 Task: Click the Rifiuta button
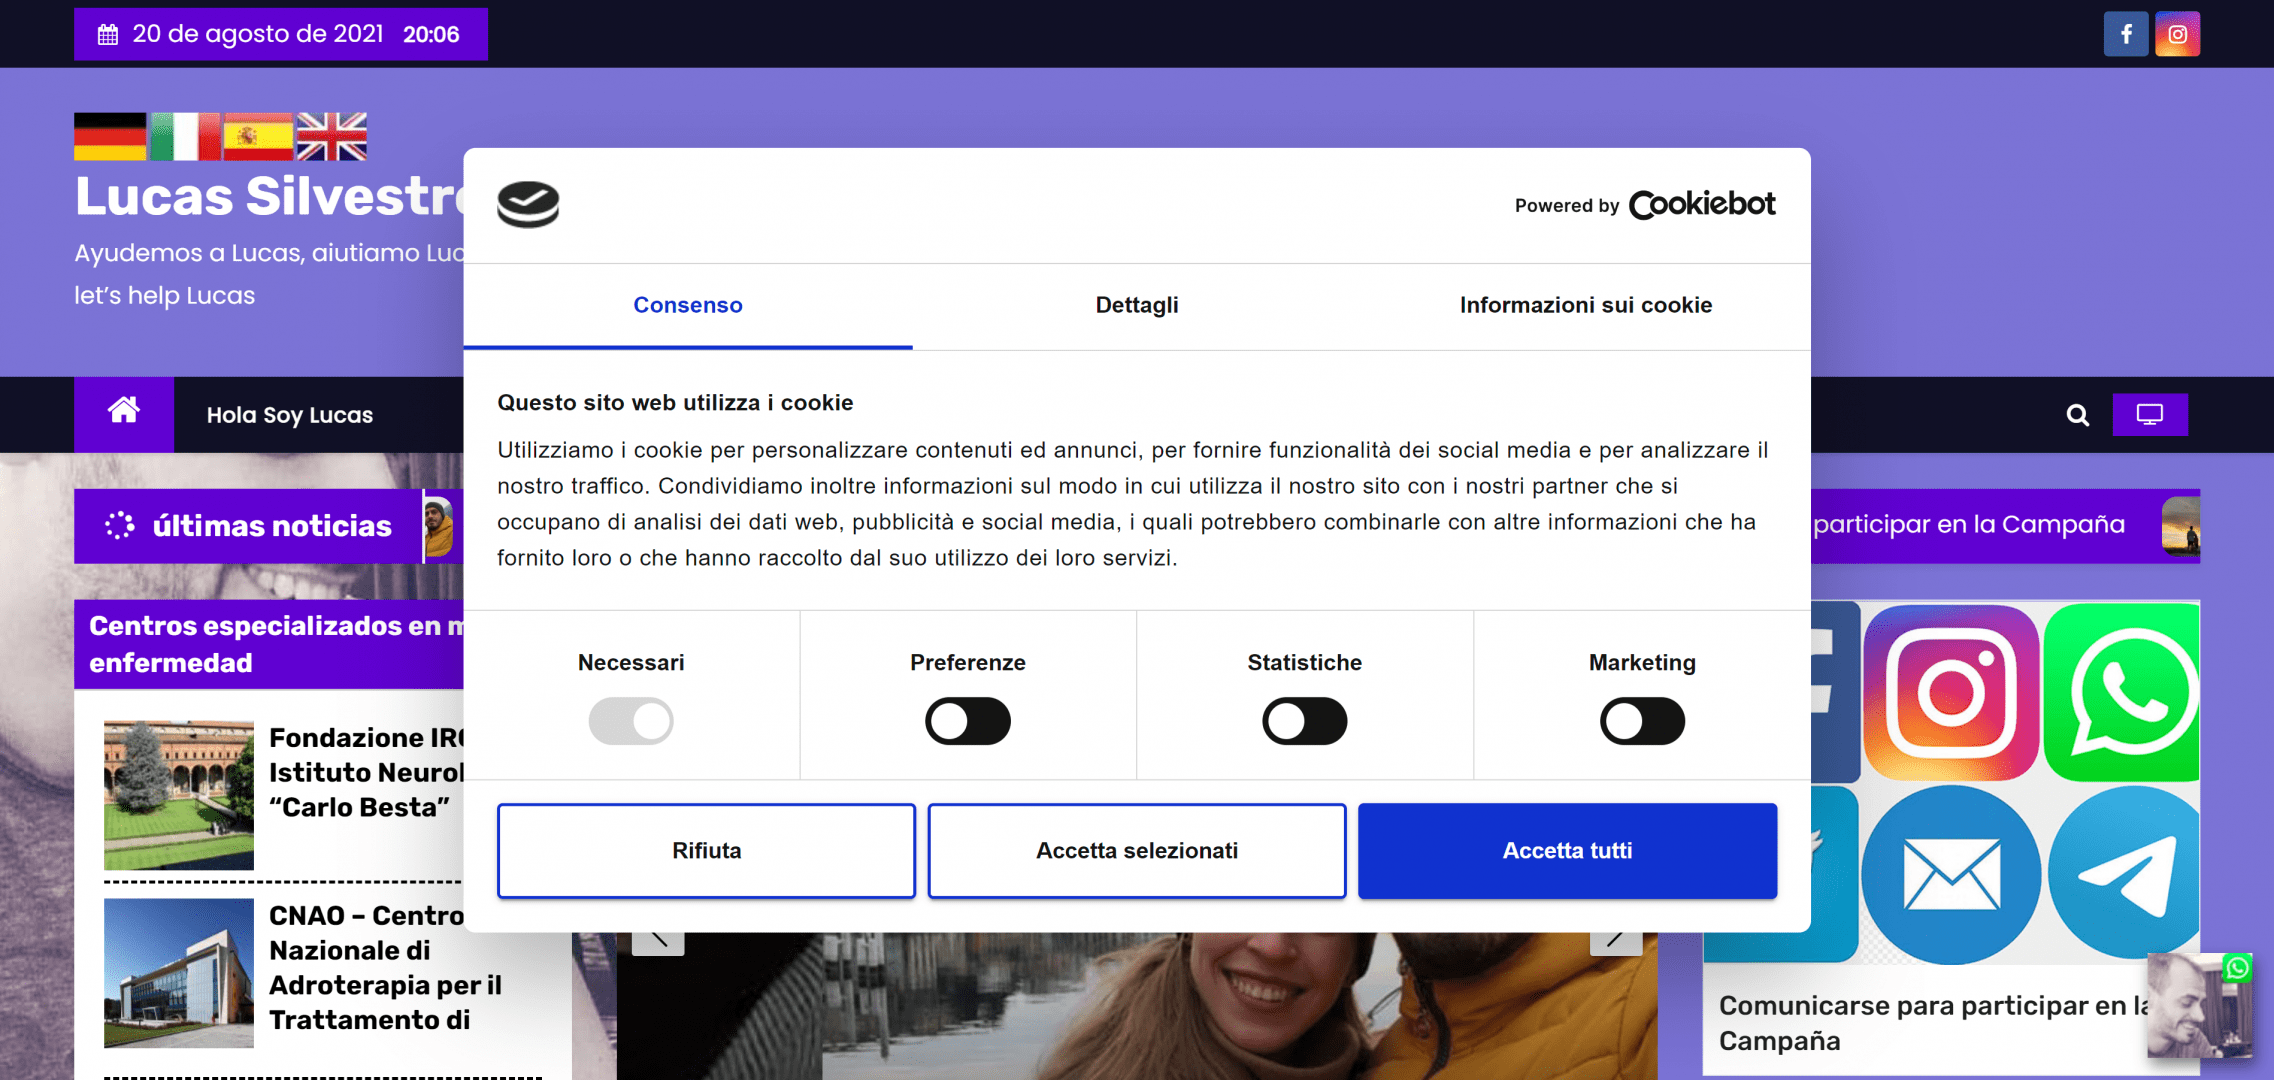(707, 851)
